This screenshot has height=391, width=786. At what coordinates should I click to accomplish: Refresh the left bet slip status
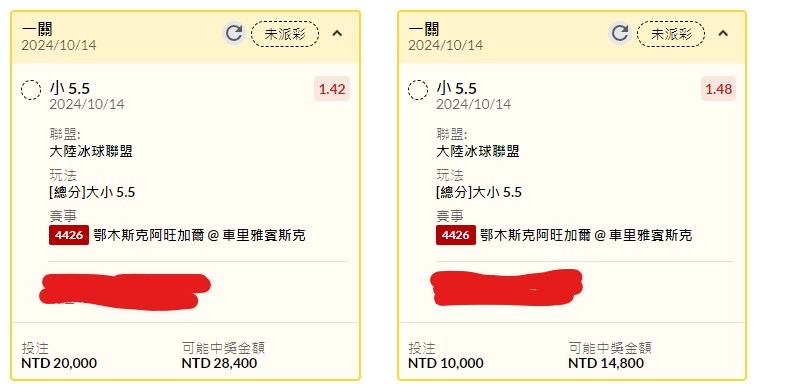point(234,34)
